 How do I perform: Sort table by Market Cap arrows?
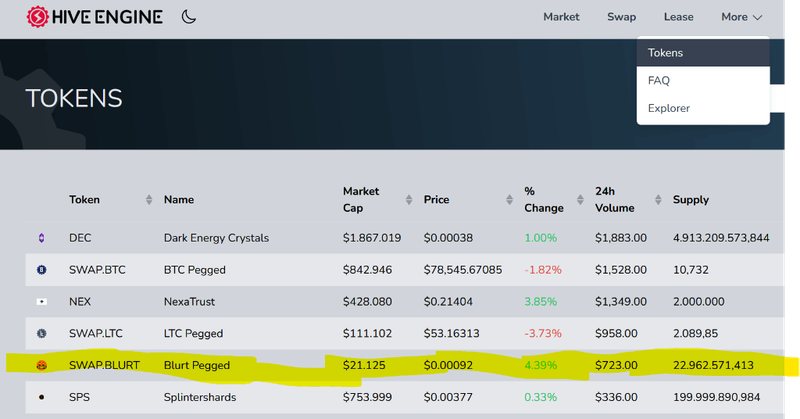[409, 200]
